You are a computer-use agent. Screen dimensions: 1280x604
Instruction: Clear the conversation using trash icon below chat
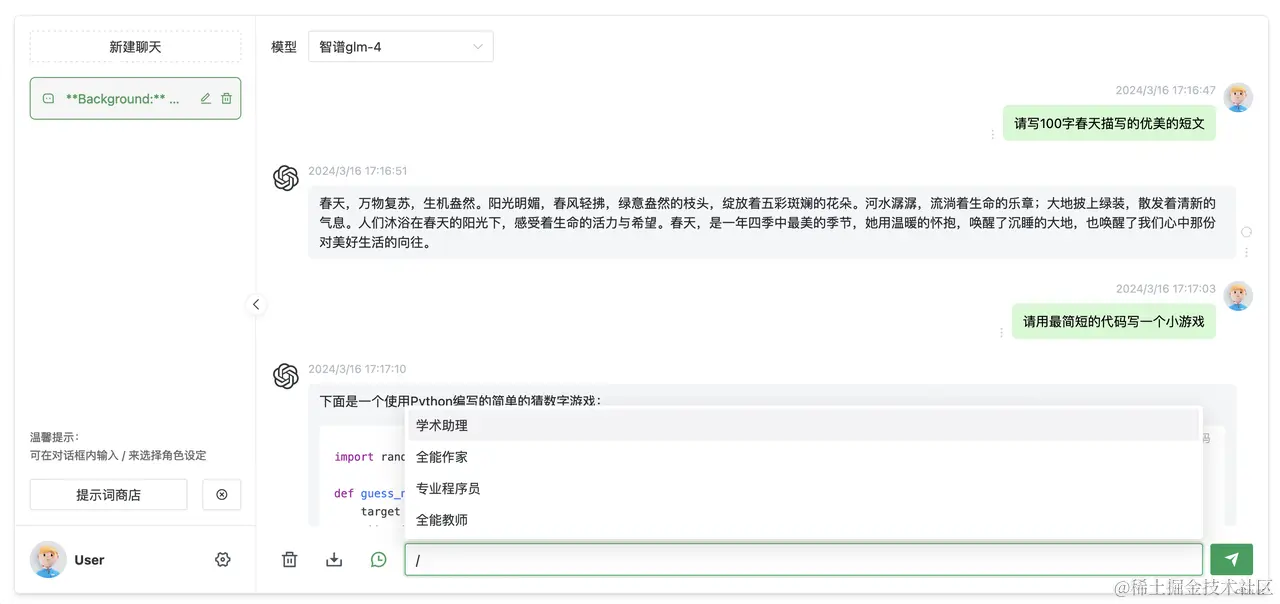(289, 559)
